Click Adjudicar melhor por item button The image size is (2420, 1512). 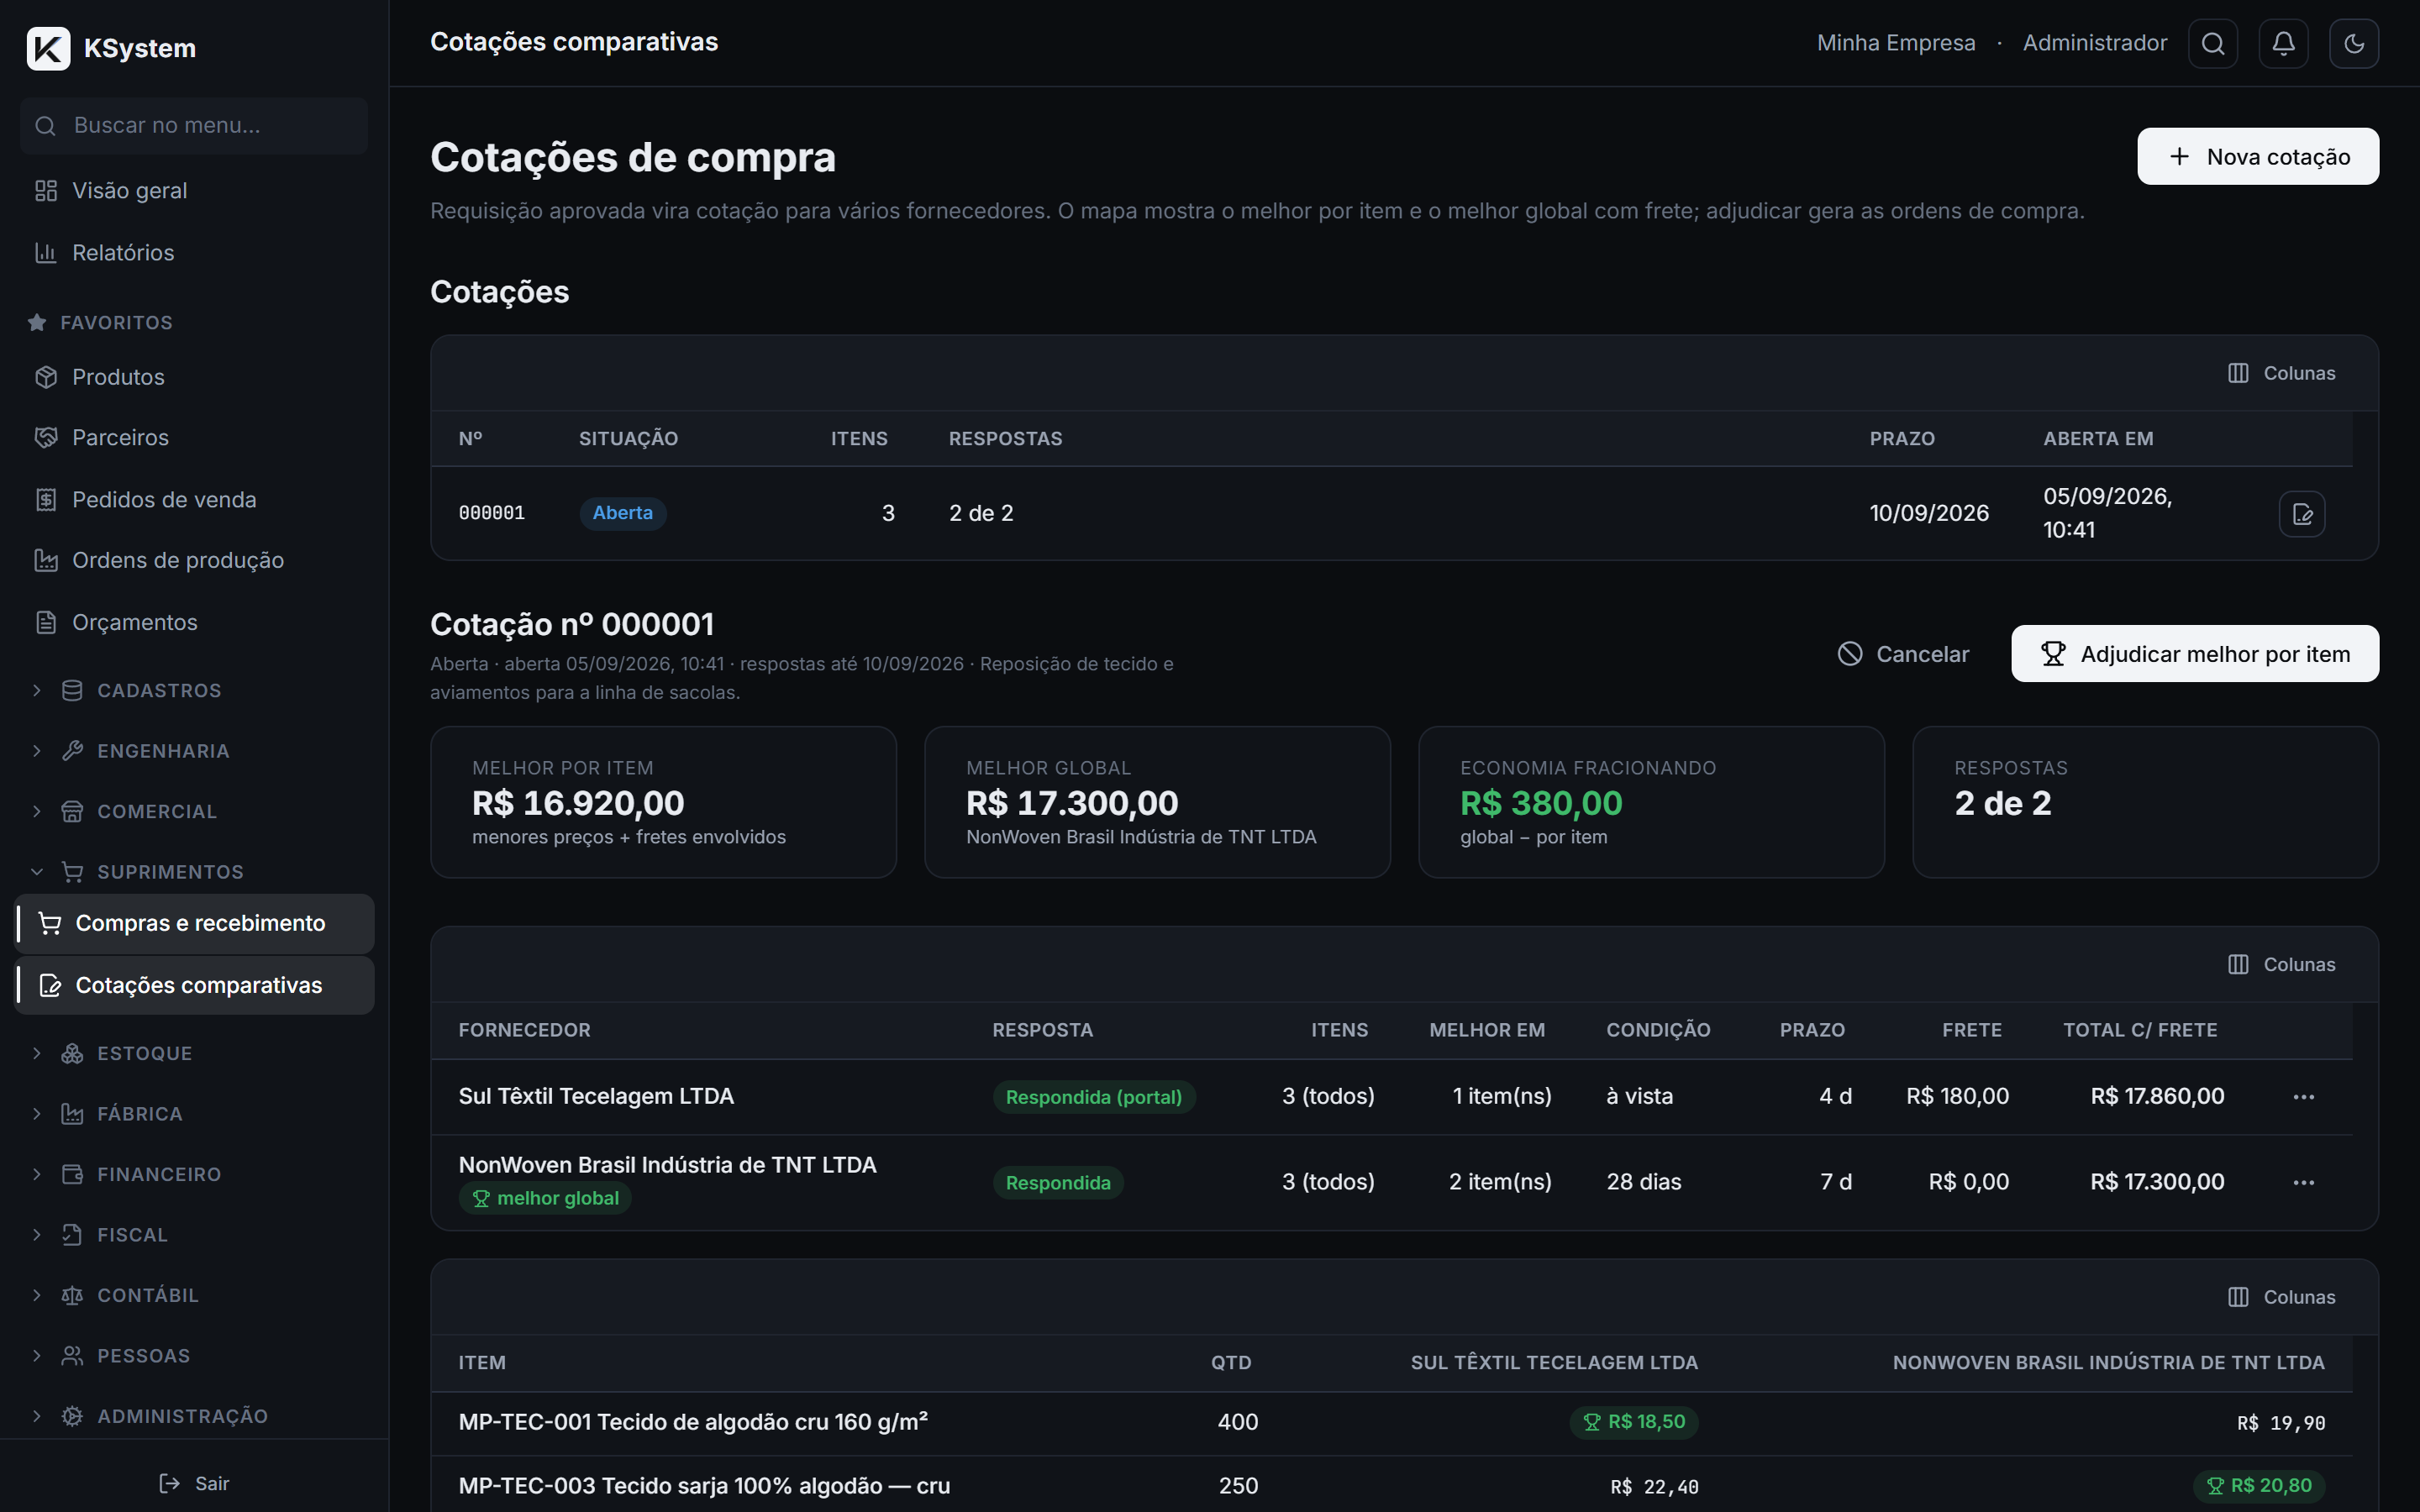coord(2195,654)
